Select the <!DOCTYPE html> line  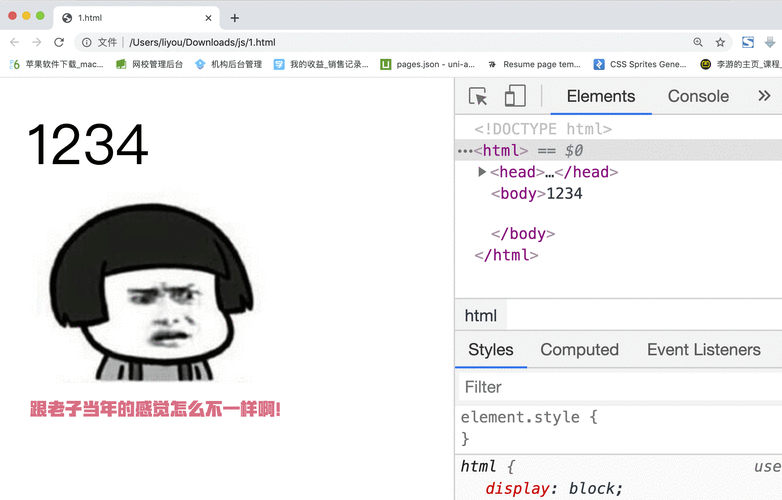click(x=543, y=129)
